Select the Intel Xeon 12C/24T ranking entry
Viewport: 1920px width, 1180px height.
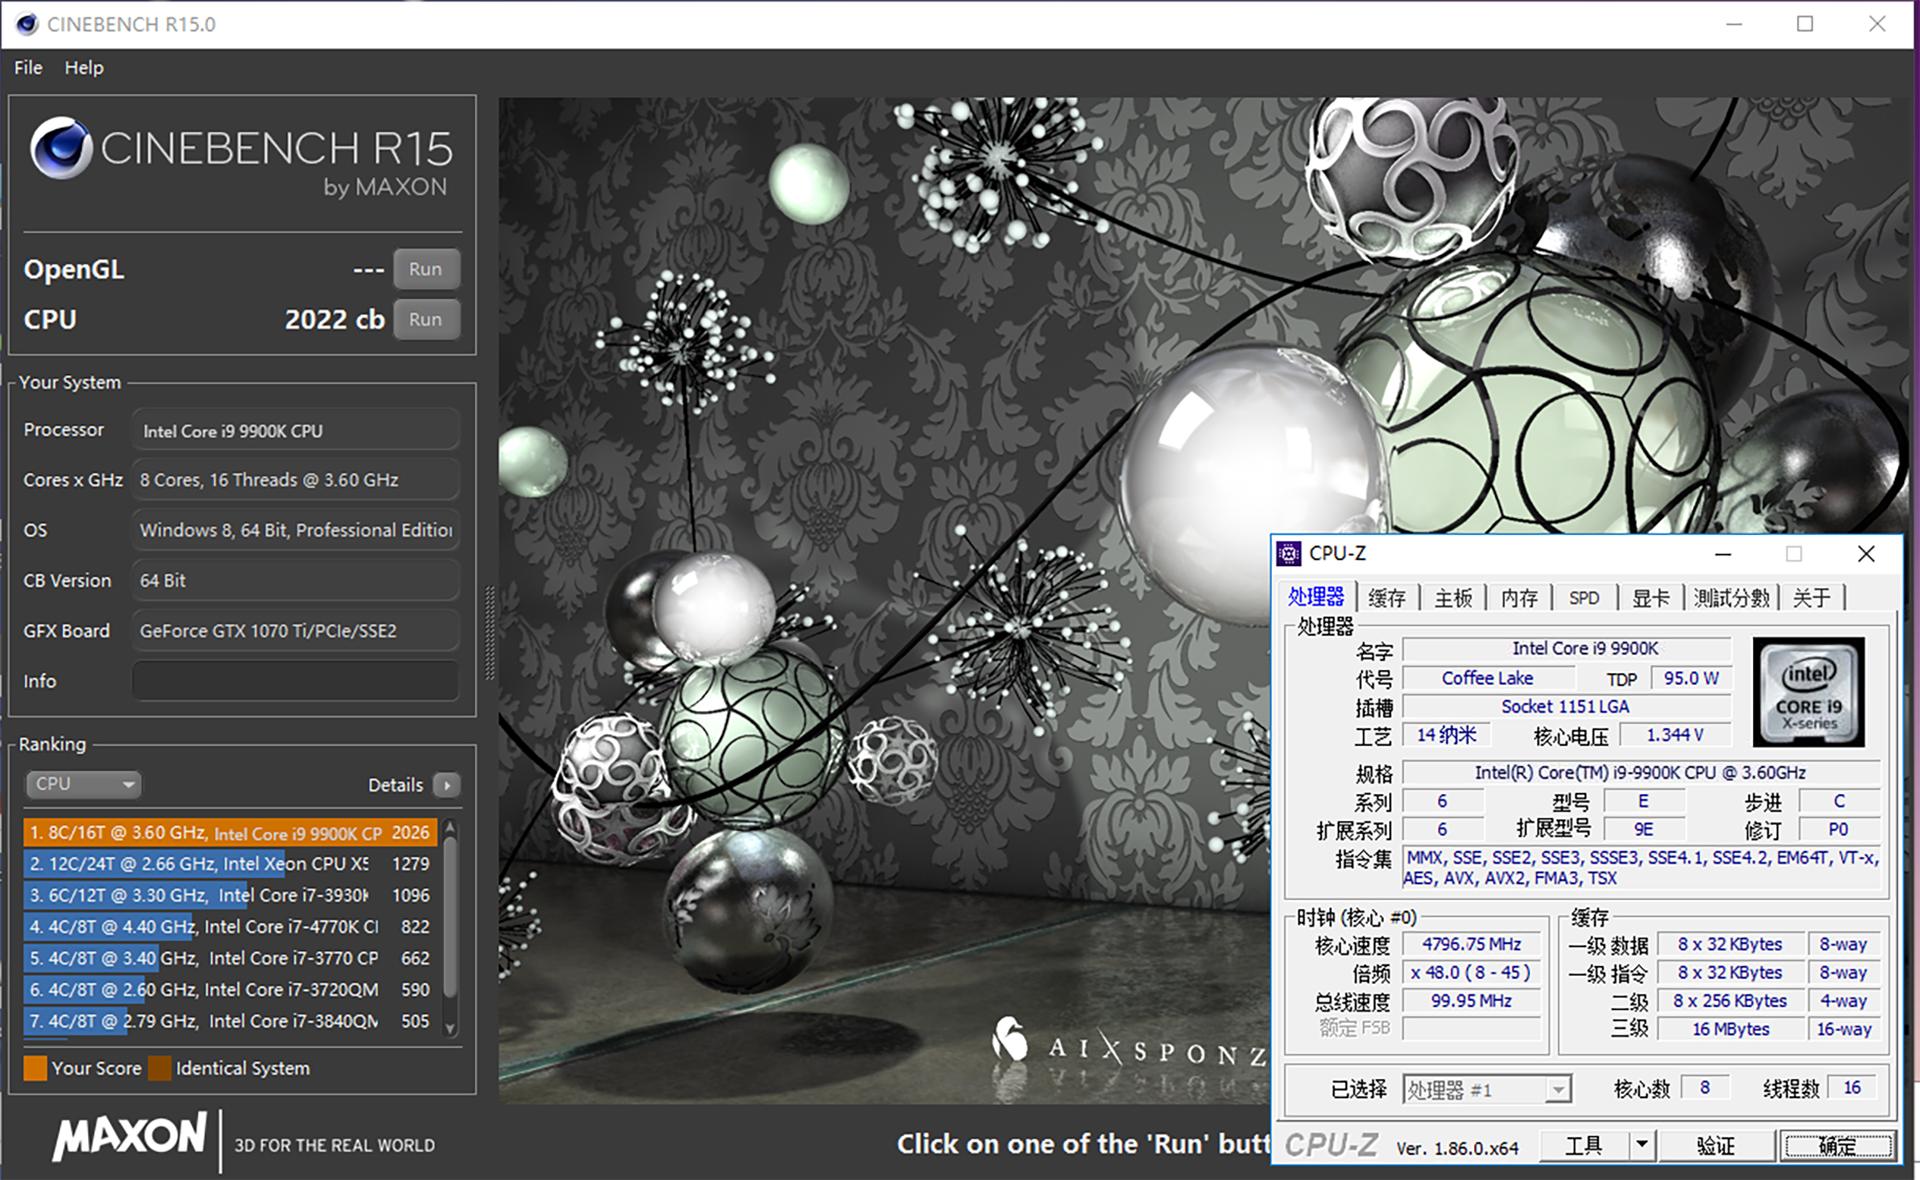coord(230,864)
